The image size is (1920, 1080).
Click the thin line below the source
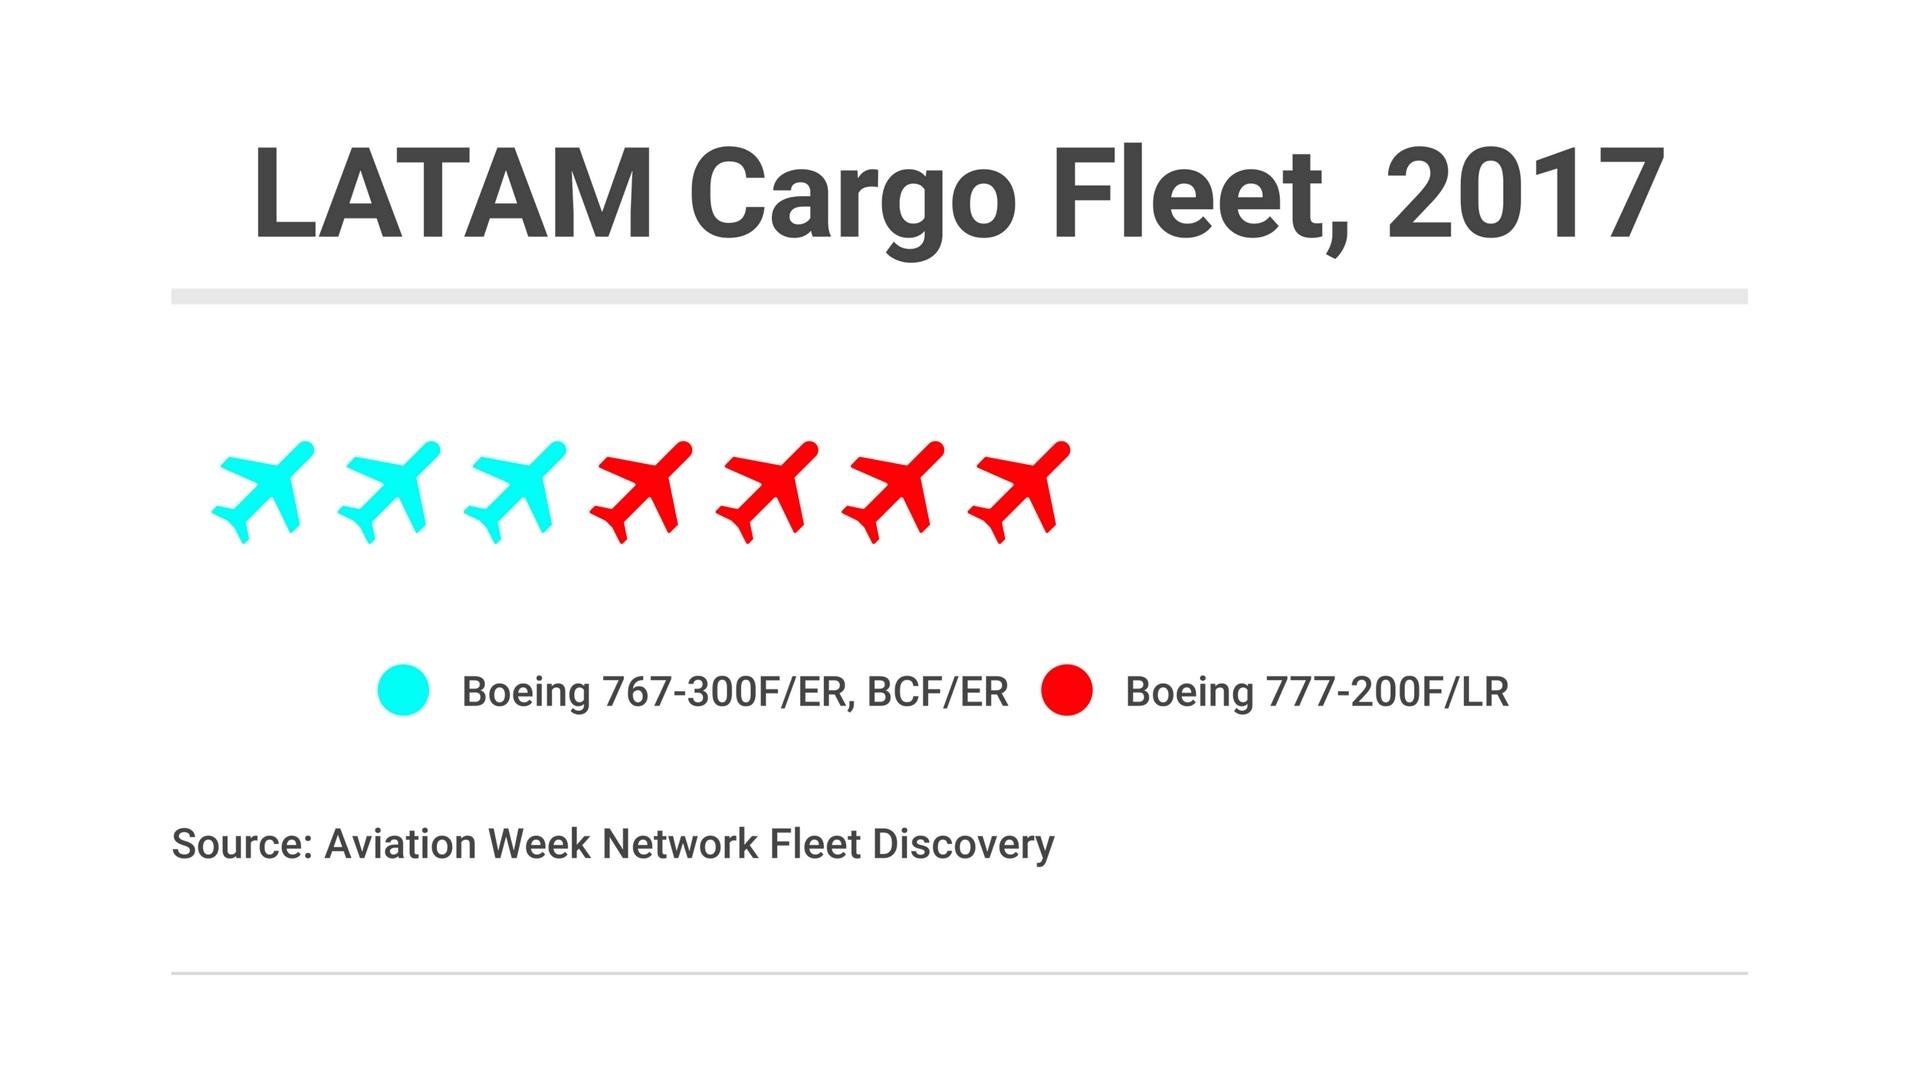959,972
